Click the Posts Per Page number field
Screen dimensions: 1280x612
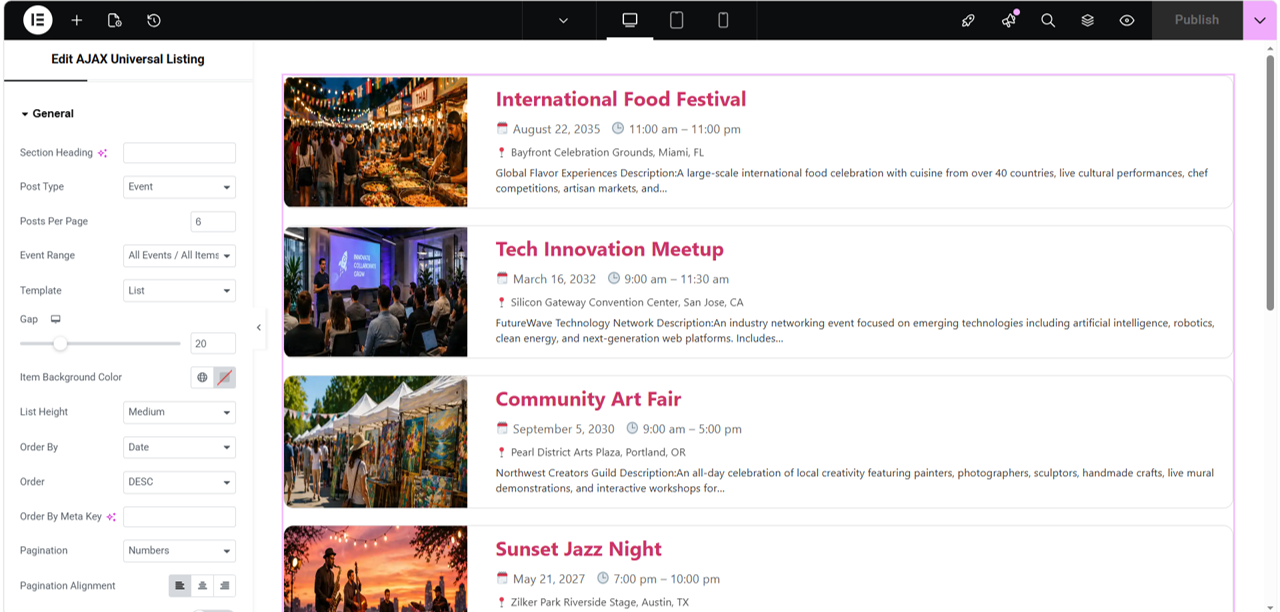click(x=213, y=222)
